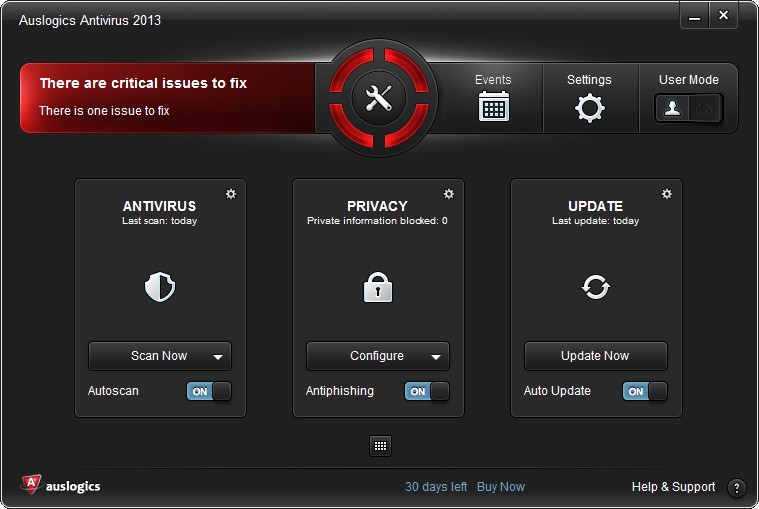Click the Autoscan label
759x509 pixels.
click(x=113, y=391)
